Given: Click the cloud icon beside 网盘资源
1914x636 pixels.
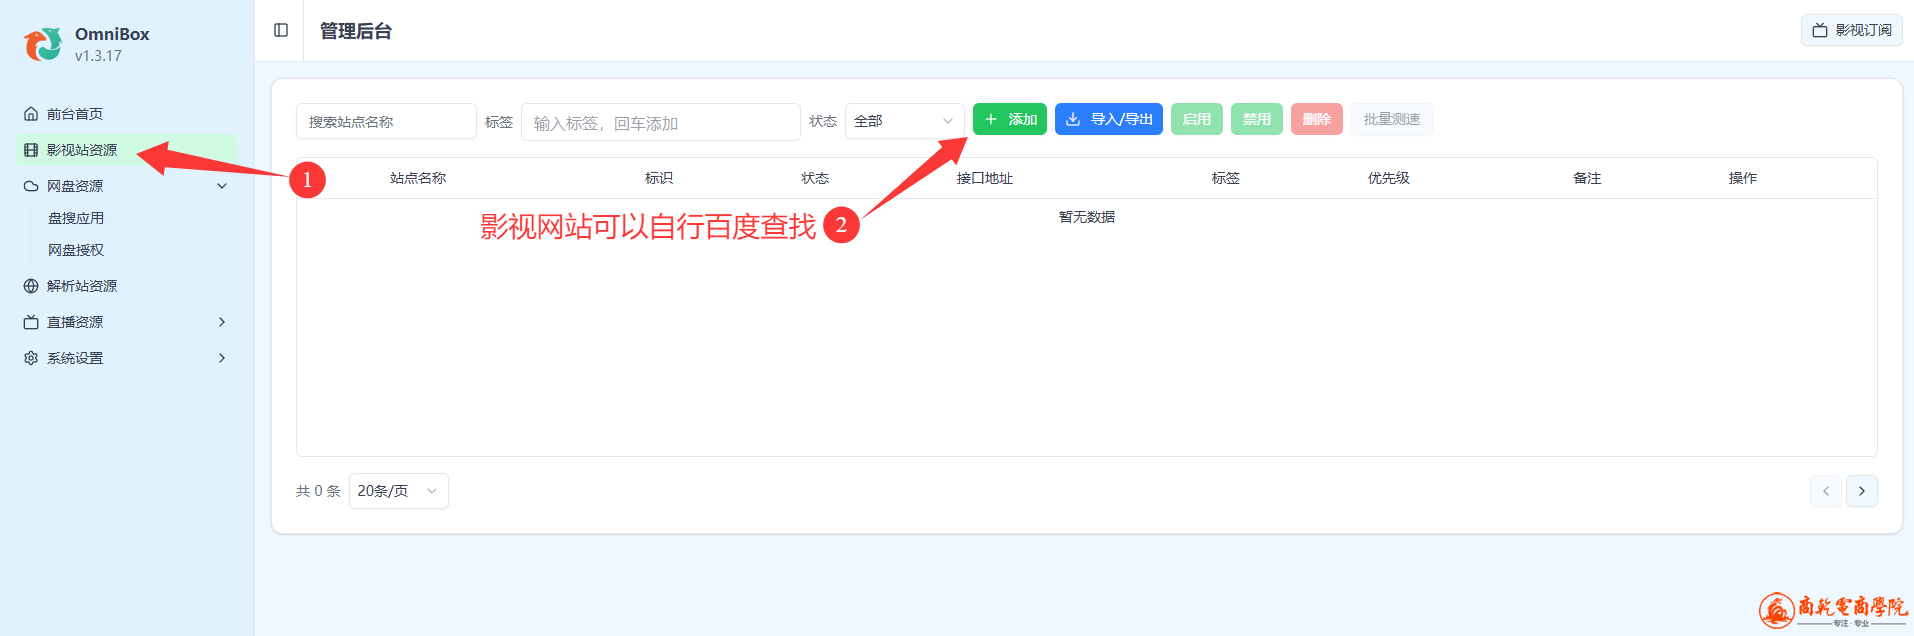Looking at the screenshot, I should 31,186.
